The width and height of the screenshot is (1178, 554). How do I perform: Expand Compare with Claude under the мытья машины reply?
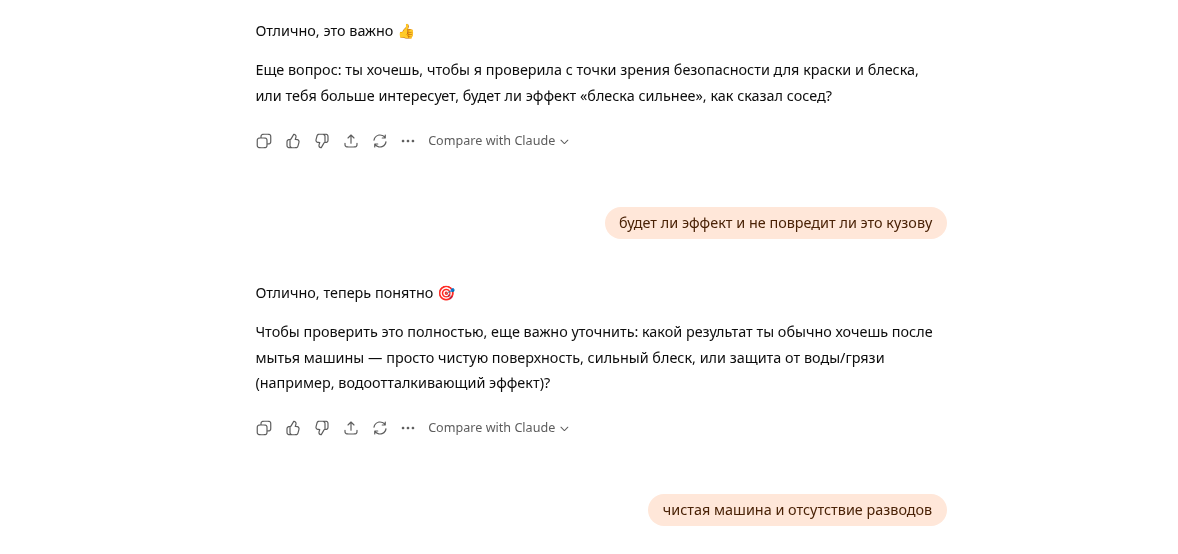[x=498, y=428]
